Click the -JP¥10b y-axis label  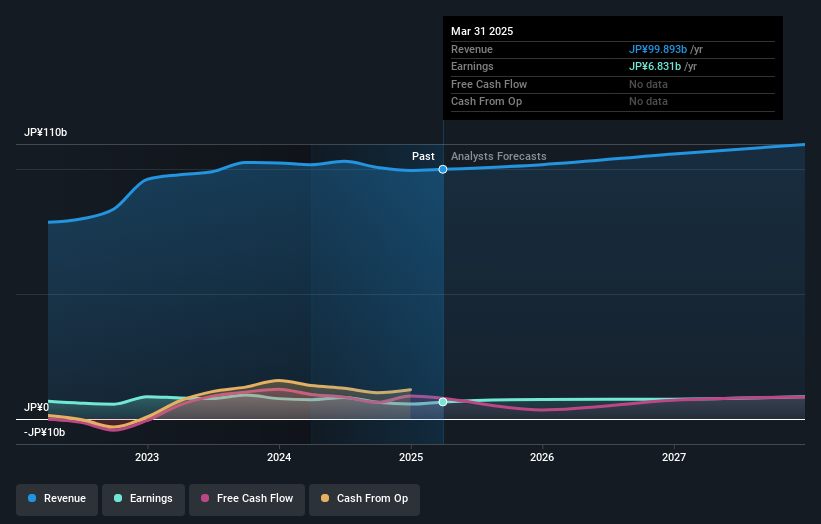coord(45,432)
